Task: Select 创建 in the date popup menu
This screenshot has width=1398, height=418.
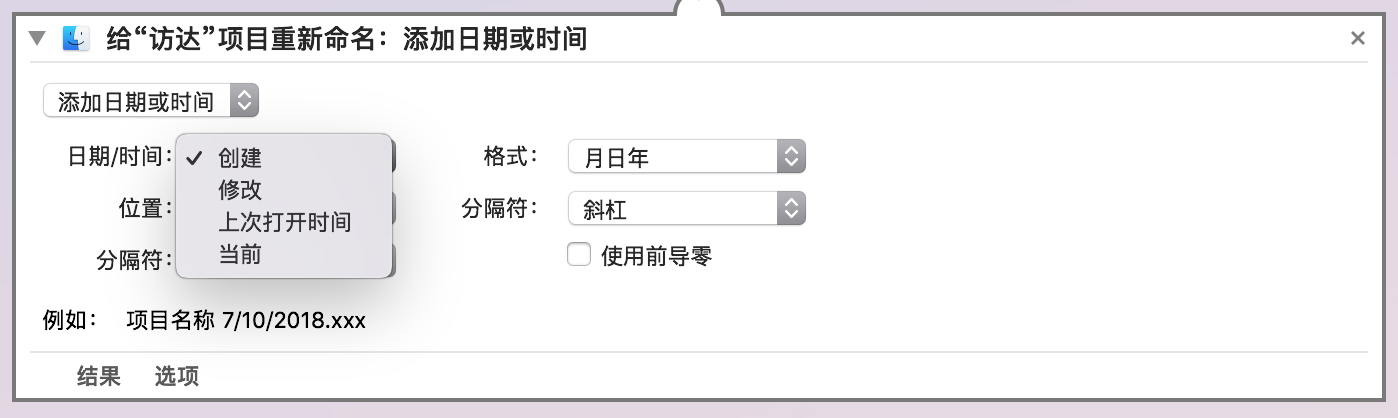Action: [240, 158]
